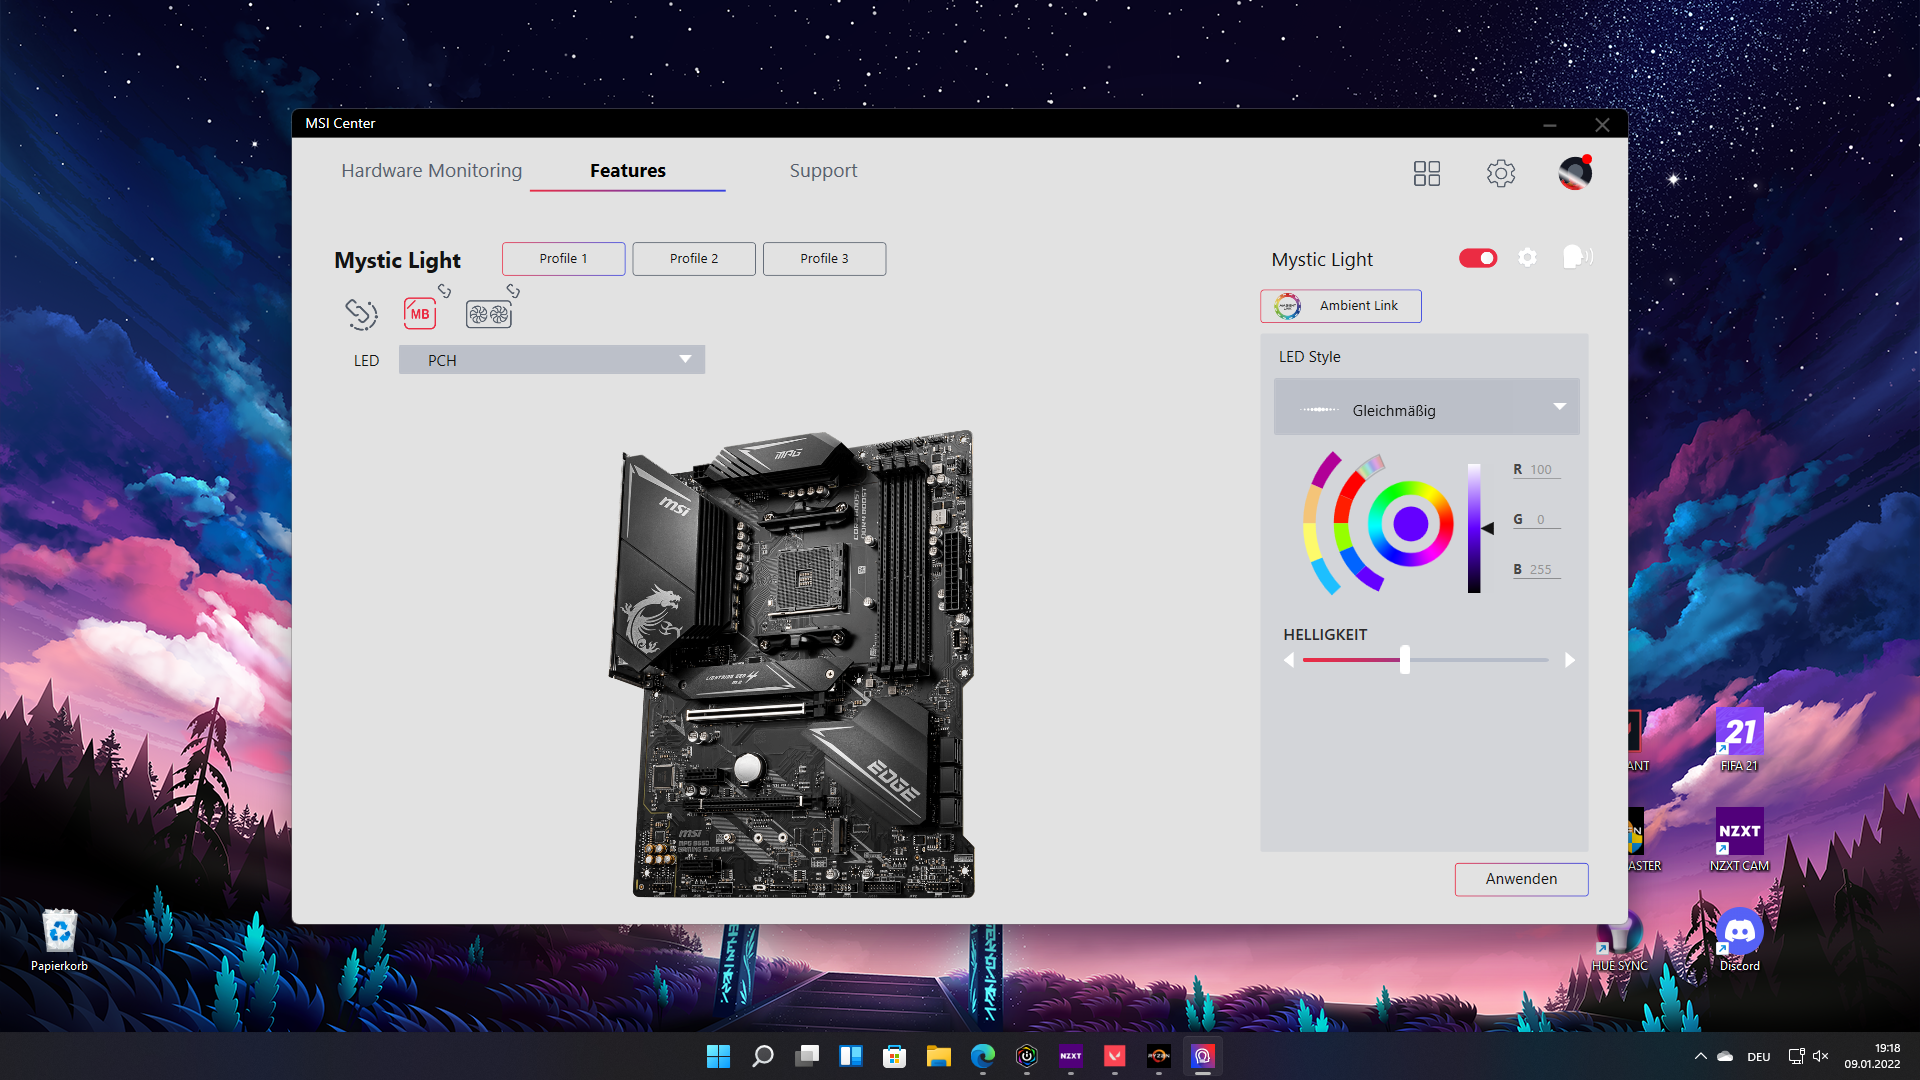Image resolution: width=1920 pixels, height=1080 pixels.
Task: Toggle link badge above the graphics card icon
Action: (x=513, y=291)
